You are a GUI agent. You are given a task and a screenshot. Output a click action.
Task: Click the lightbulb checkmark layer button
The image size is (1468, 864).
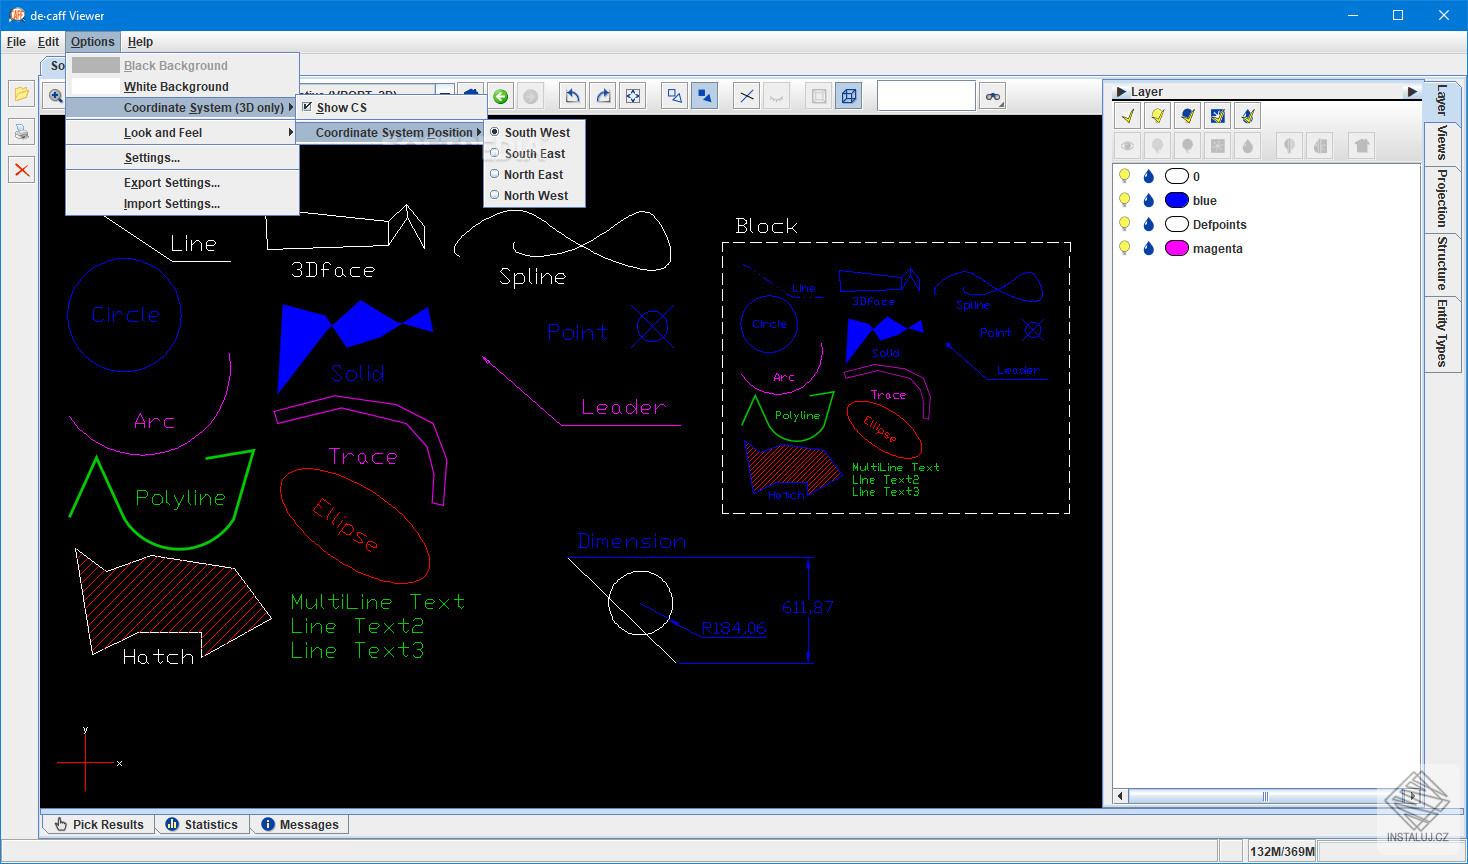pos(1157,116)
